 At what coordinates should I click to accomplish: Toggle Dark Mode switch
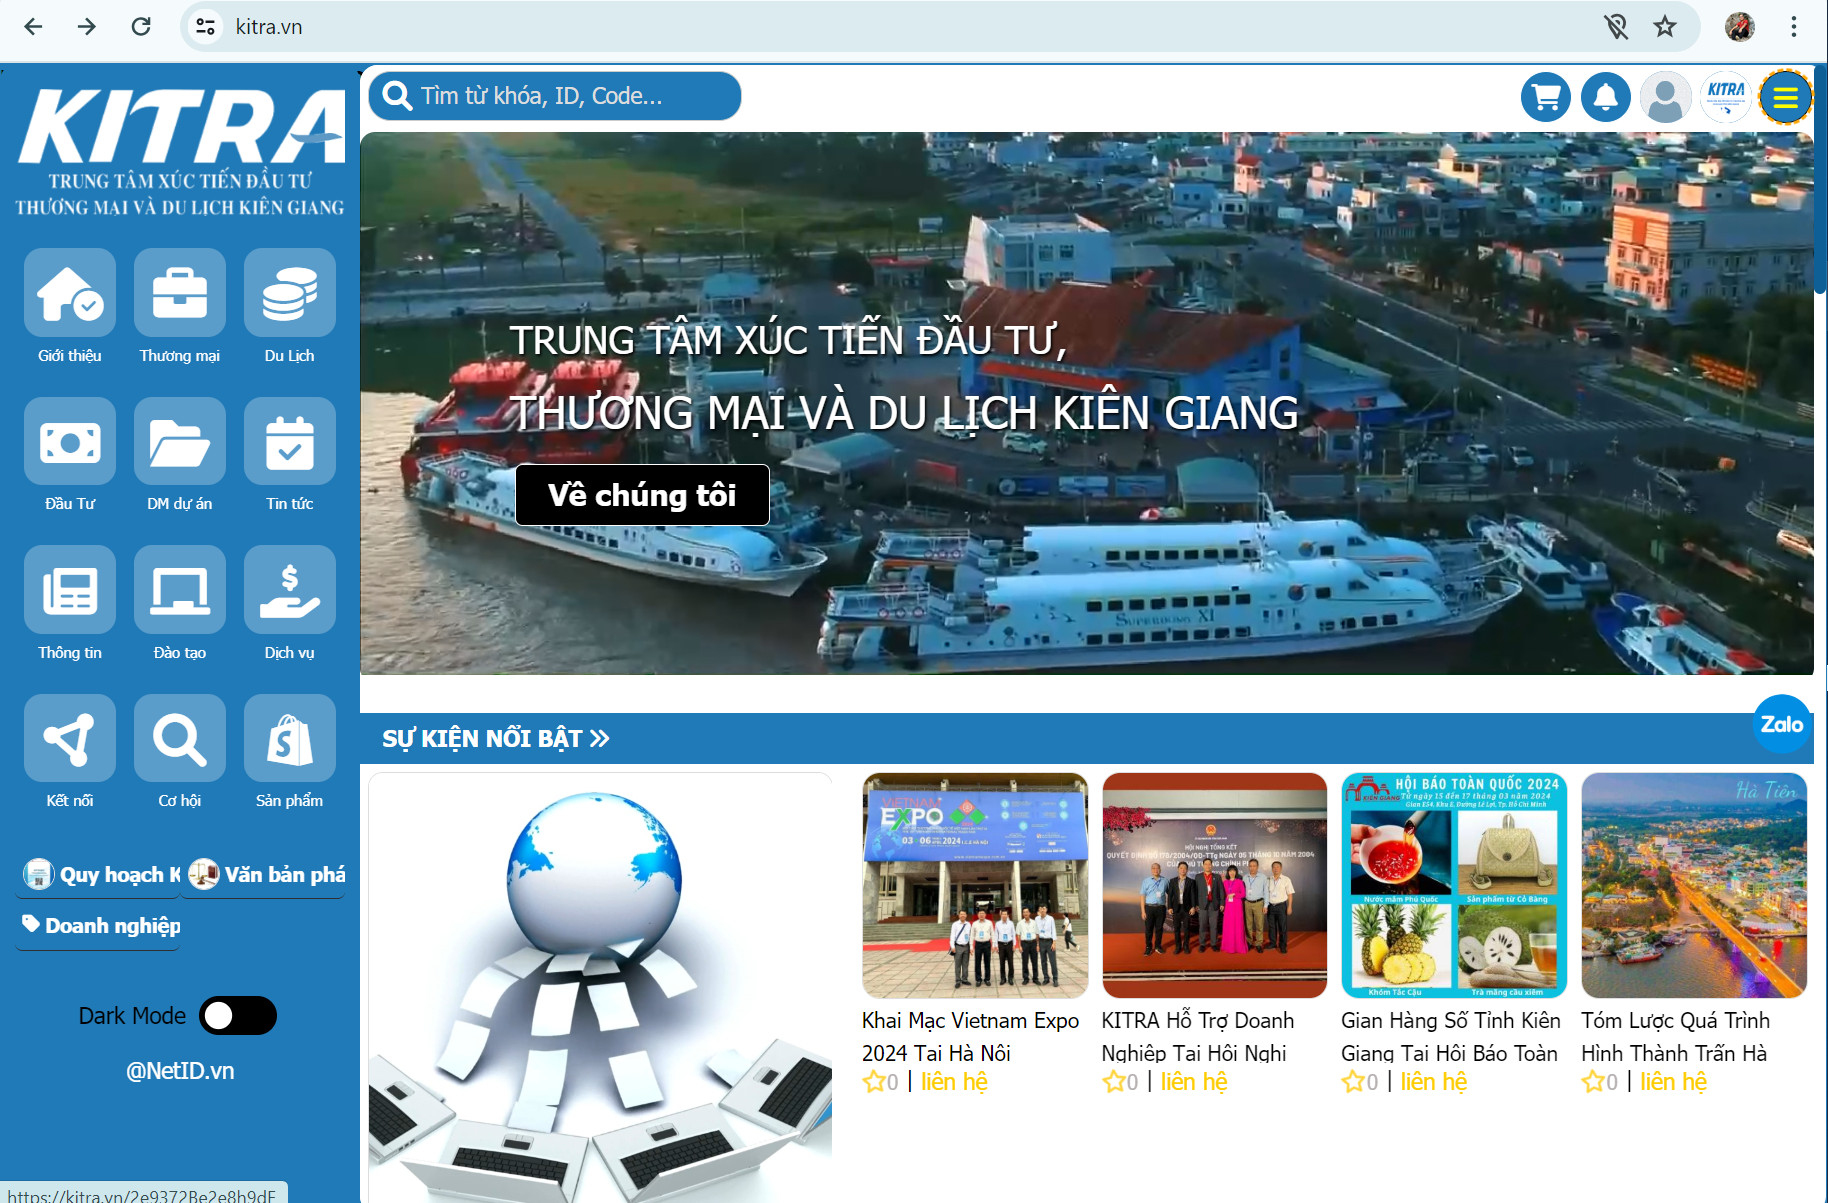pos(240,1015)
